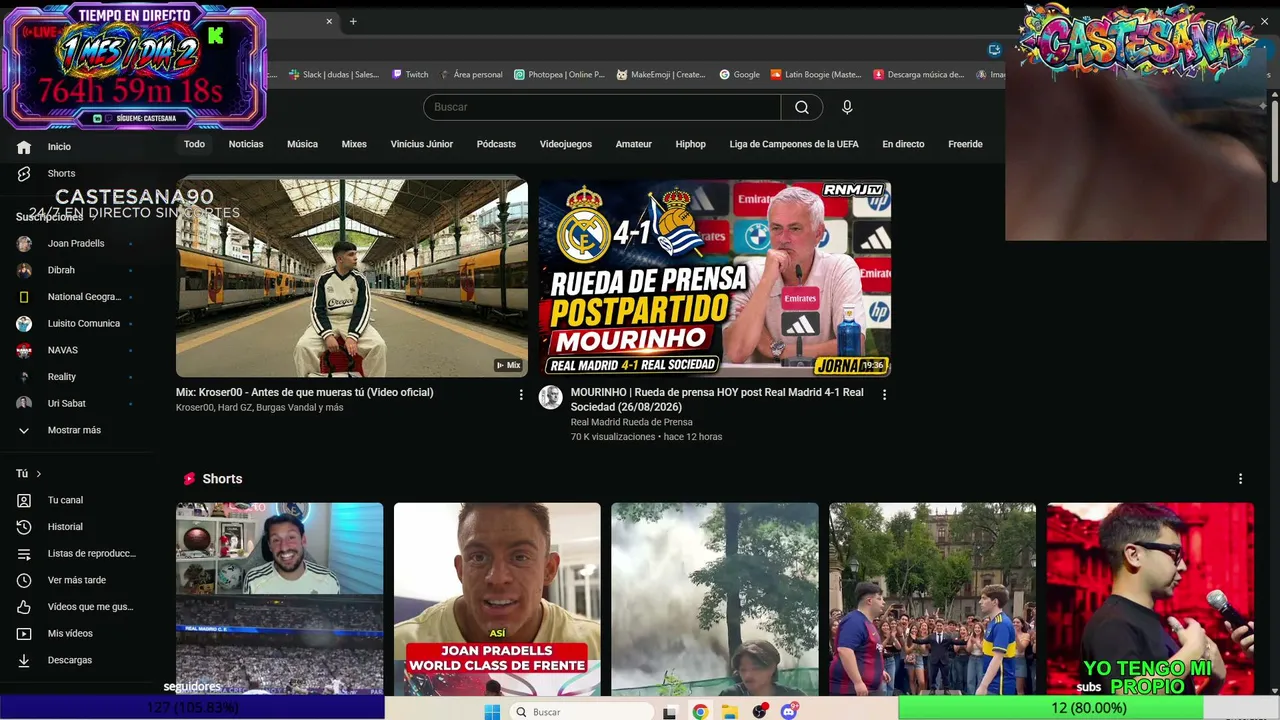Open the Shorts section icon in sidebar
1280x720 pixels.
tap(24, 174)
